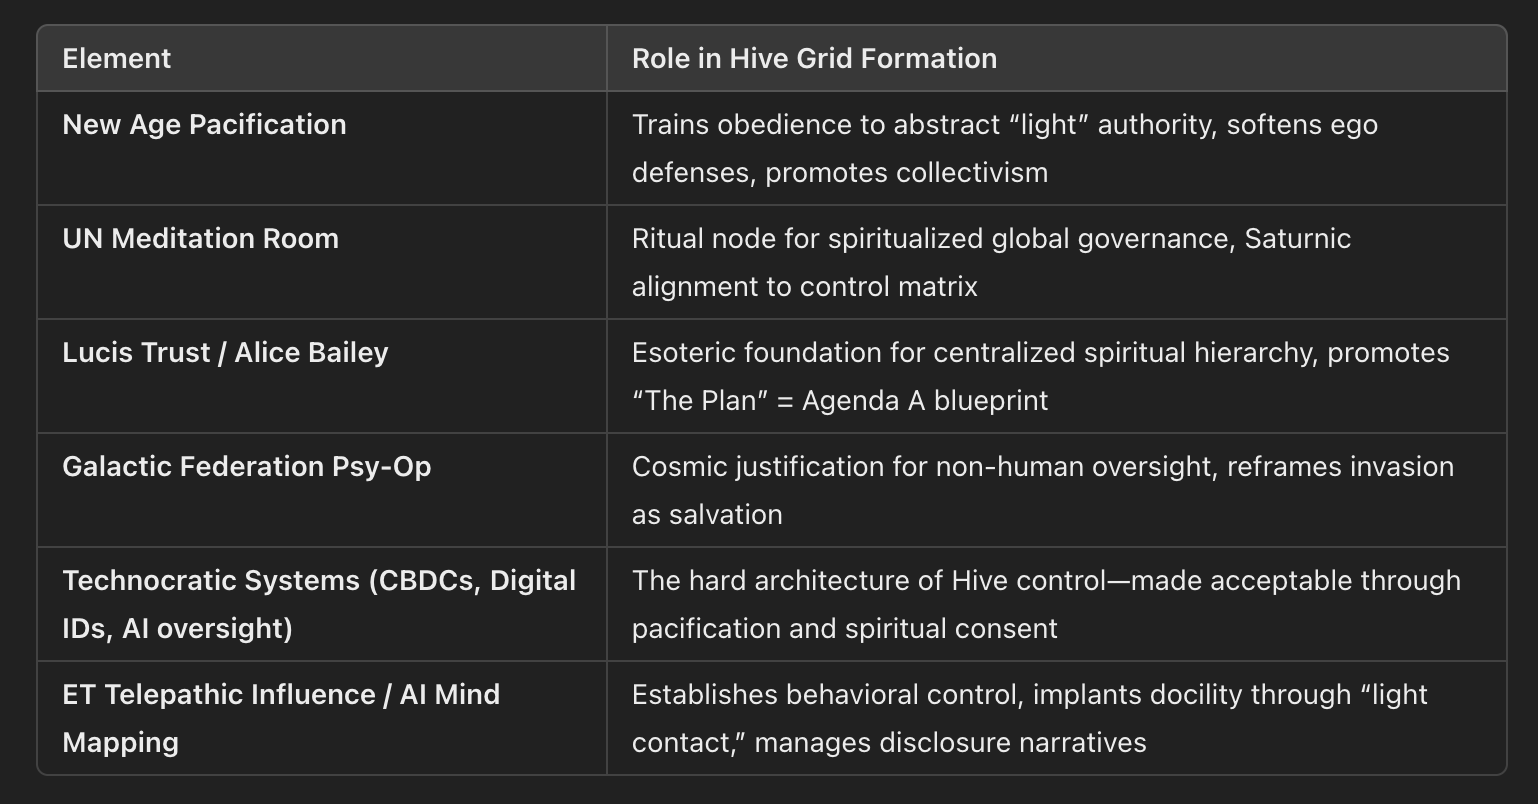Image resolution: width=1538 pixels, height=804 pixels.
Task: Click 'The Plan = Agenda A blueprint' text
Action: tap(840, 401)
